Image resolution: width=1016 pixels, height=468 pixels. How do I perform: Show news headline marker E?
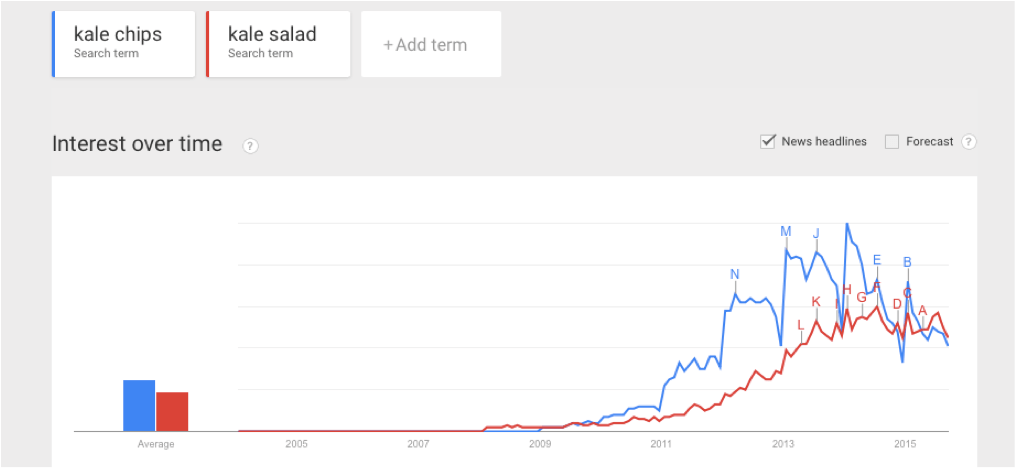click(877, 261)
